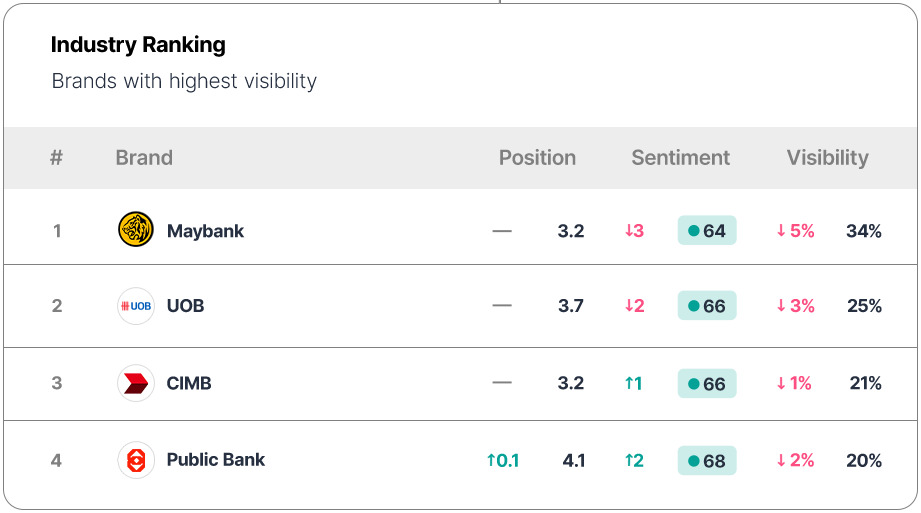
Task: Sort by the Sentiment column header
Action: click(680, 158)
